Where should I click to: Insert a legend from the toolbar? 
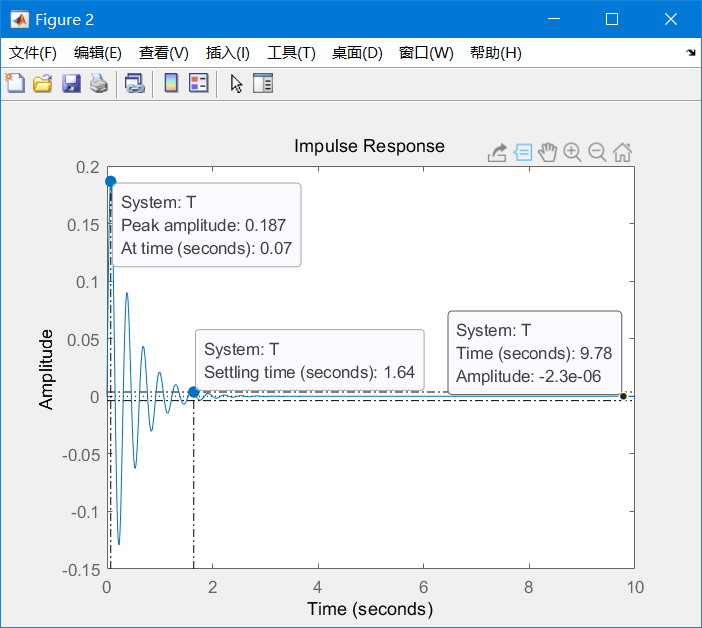pyautogui.click(x=199, y=83)
